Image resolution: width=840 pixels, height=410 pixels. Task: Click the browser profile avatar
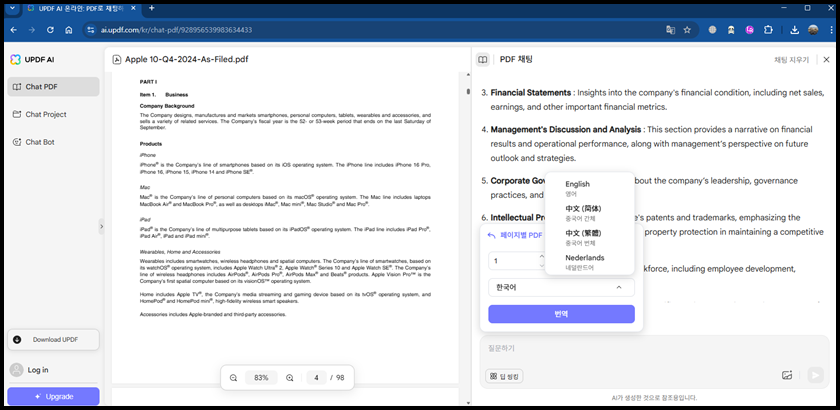pos(813,30)
